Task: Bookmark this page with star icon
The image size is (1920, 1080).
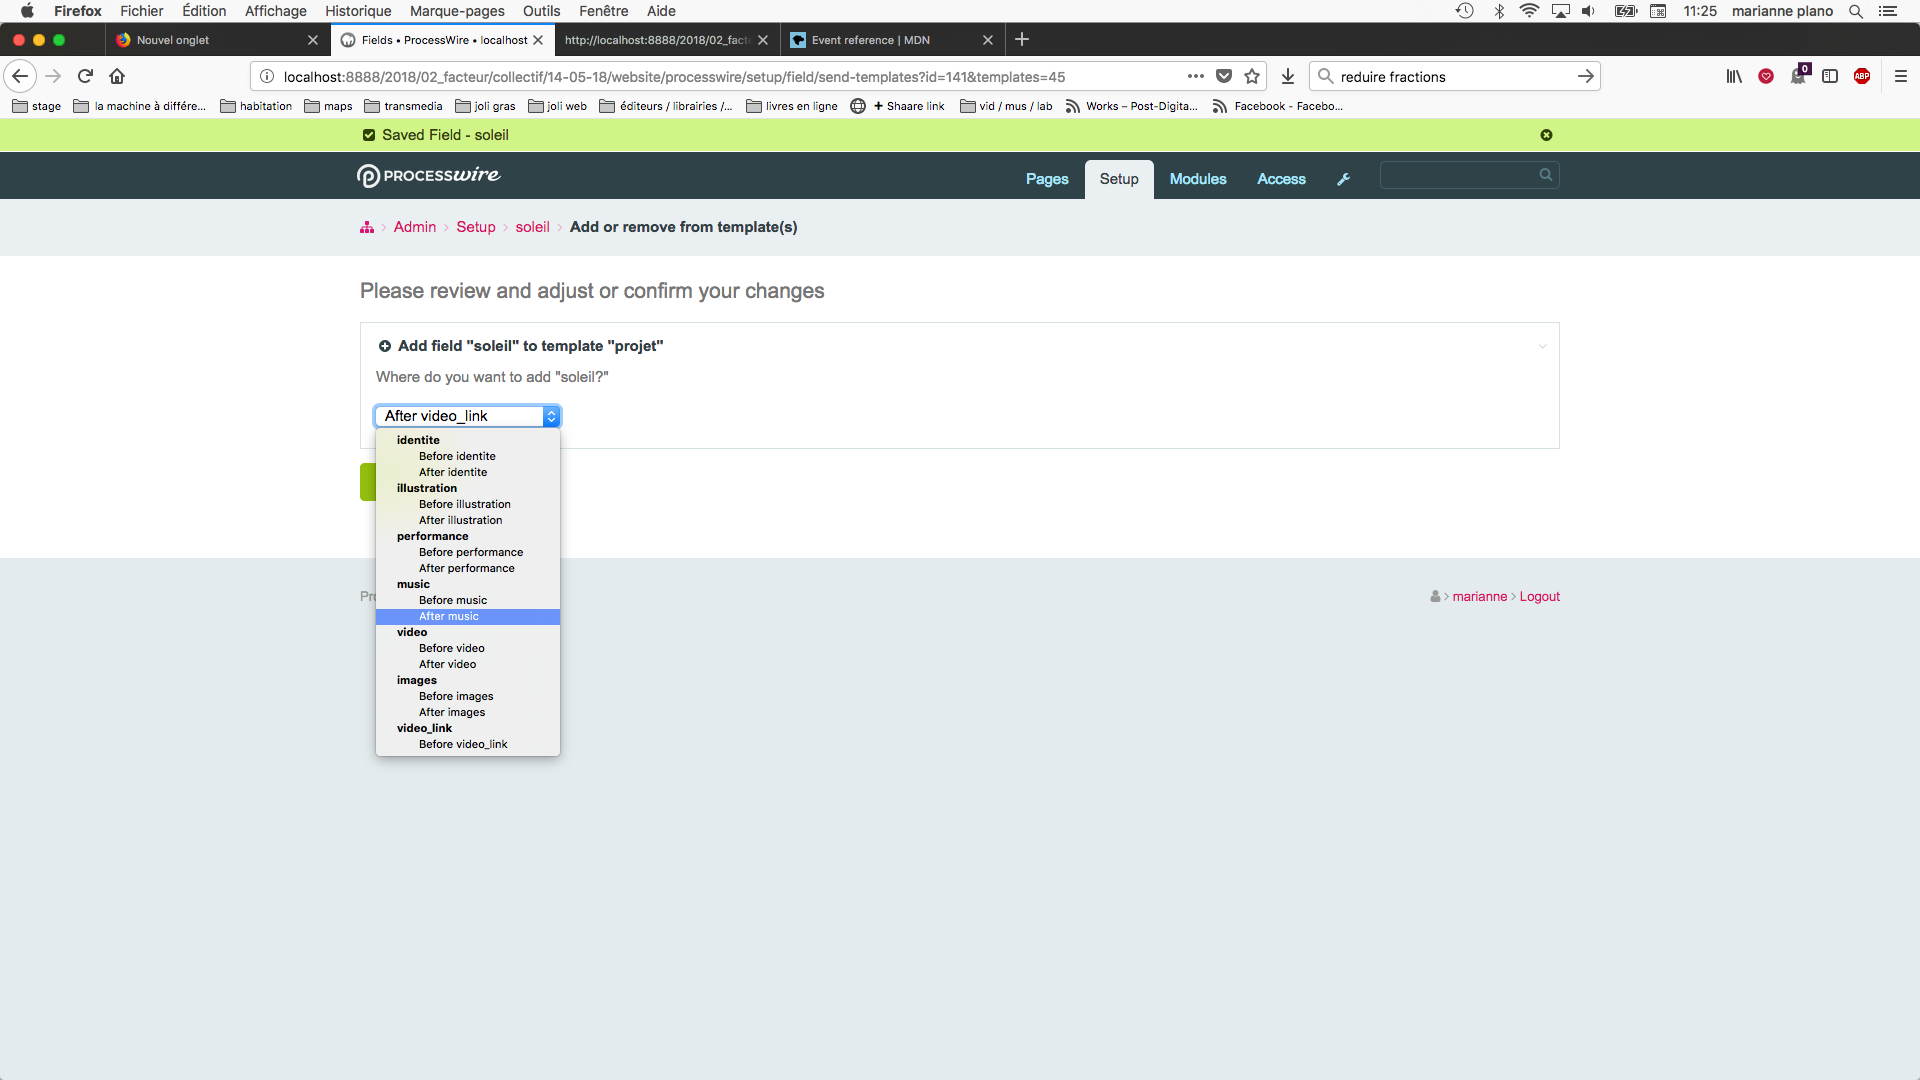Action: pos(1252,76)
